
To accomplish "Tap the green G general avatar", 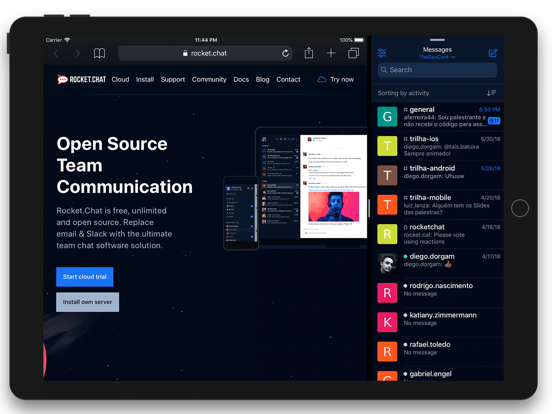I will 387,117.
